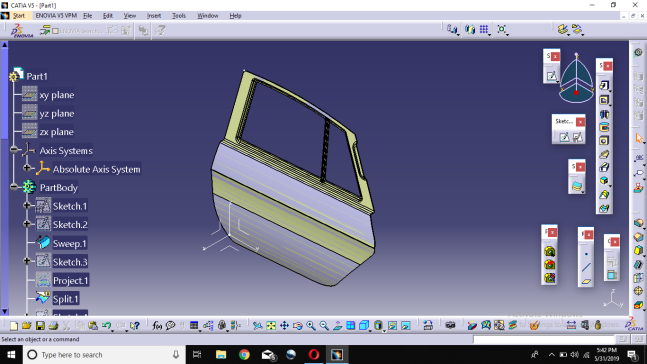
Task: Open the Design Table icon
Action: coord(194,326)
